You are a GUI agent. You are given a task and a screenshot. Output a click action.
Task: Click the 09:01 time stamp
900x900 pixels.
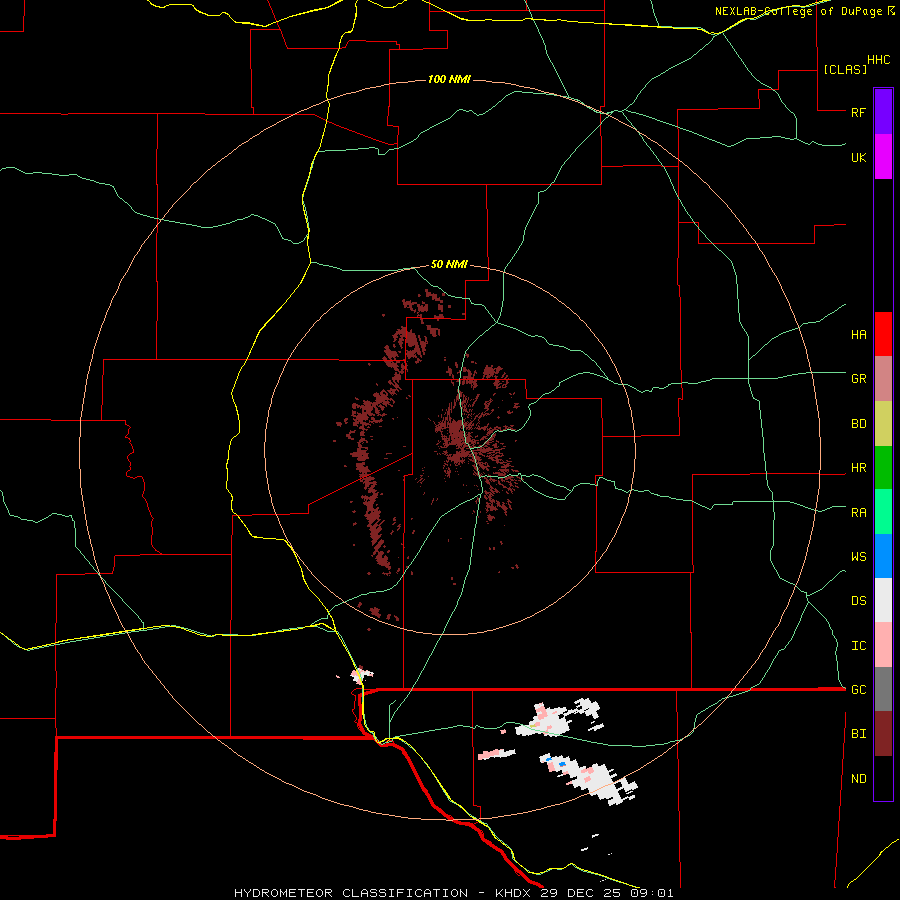tap(650, 893)
